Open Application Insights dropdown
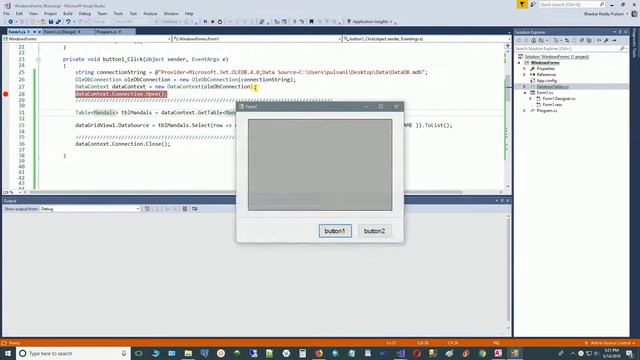640x360 pixels. (x=370, y=22)
